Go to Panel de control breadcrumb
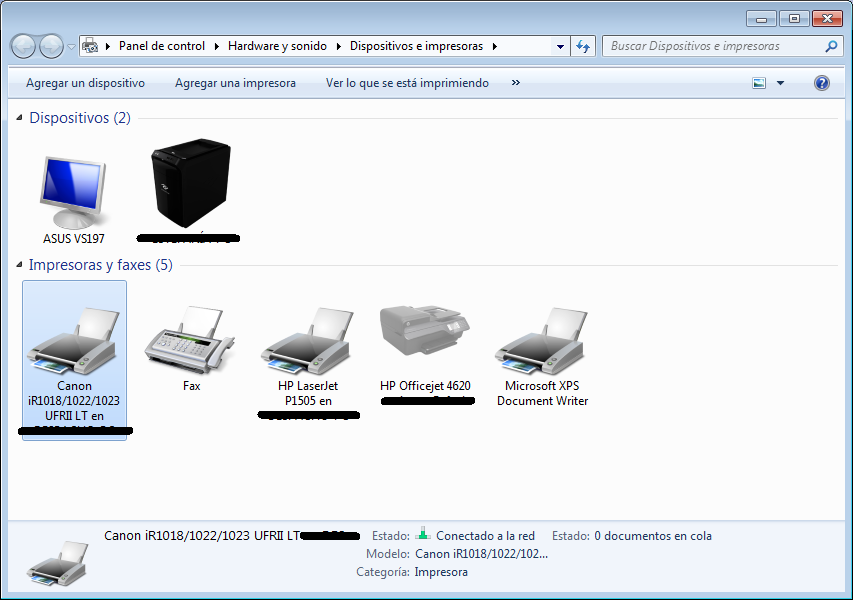 [x=162, y=46]
